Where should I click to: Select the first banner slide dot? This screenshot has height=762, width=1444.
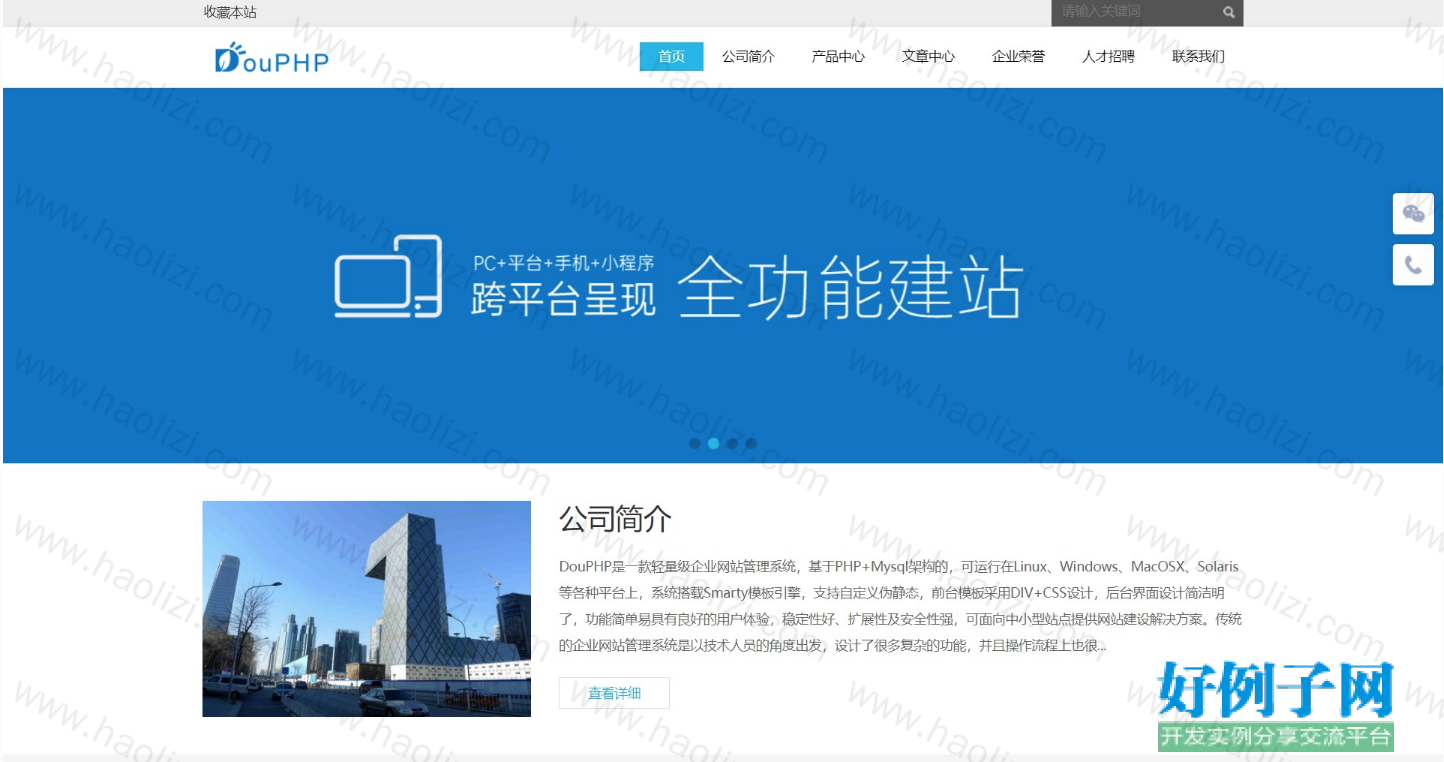point(695,443)
